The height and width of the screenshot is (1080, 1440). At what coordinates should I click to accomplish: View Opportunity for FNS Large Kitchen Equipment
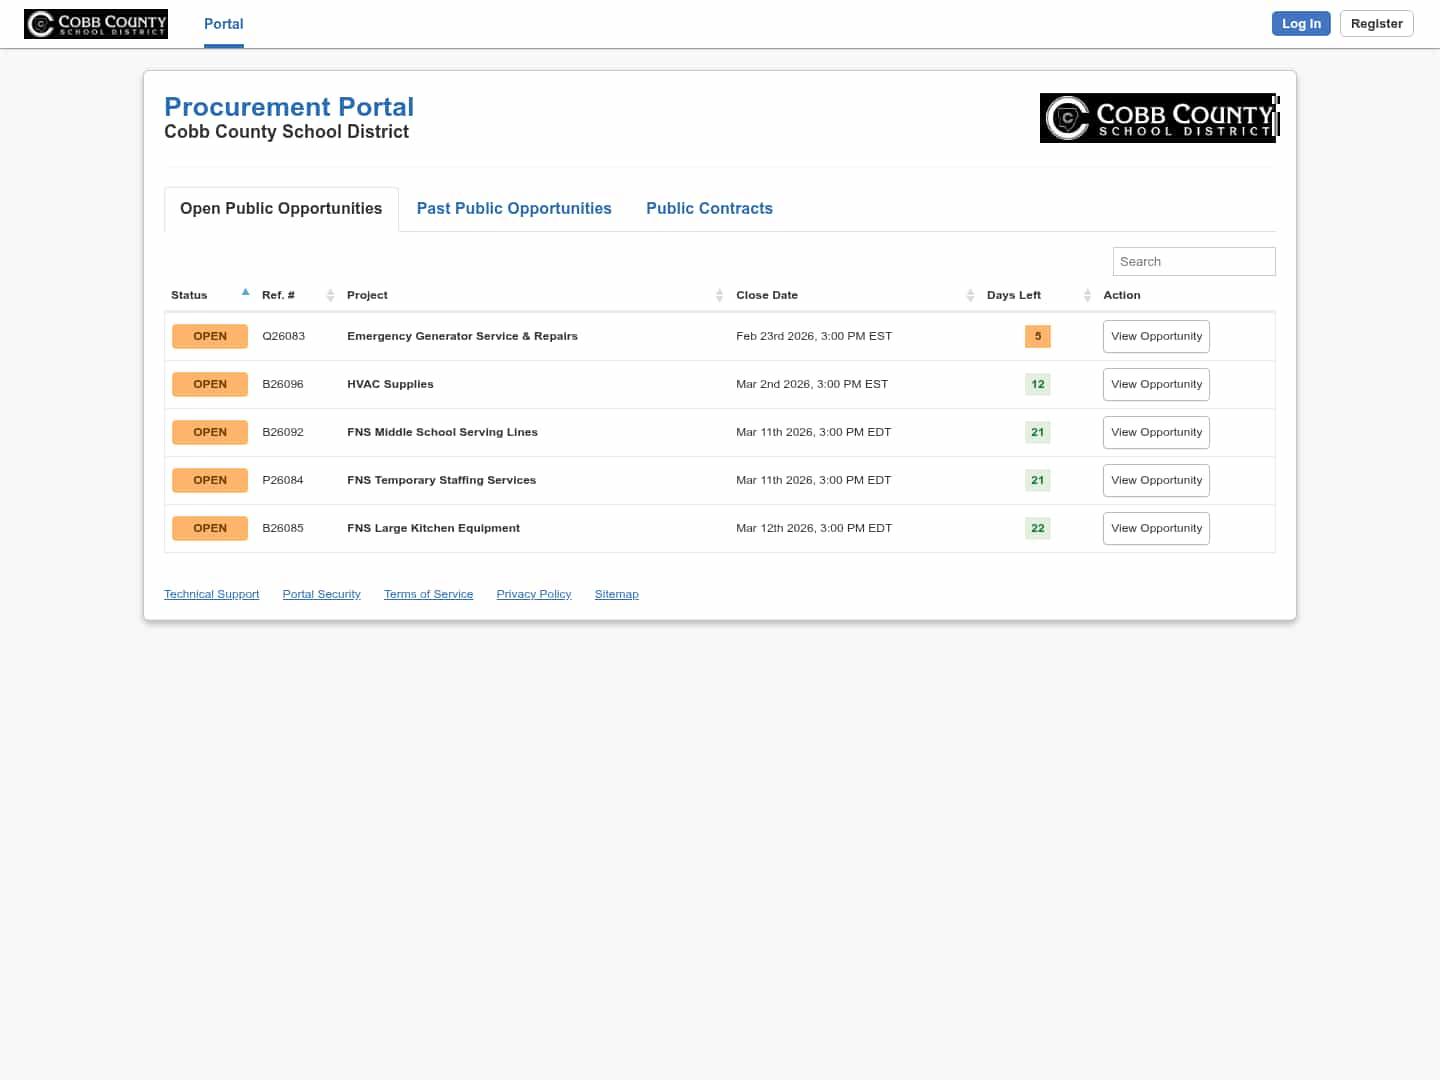point(1156,528)
